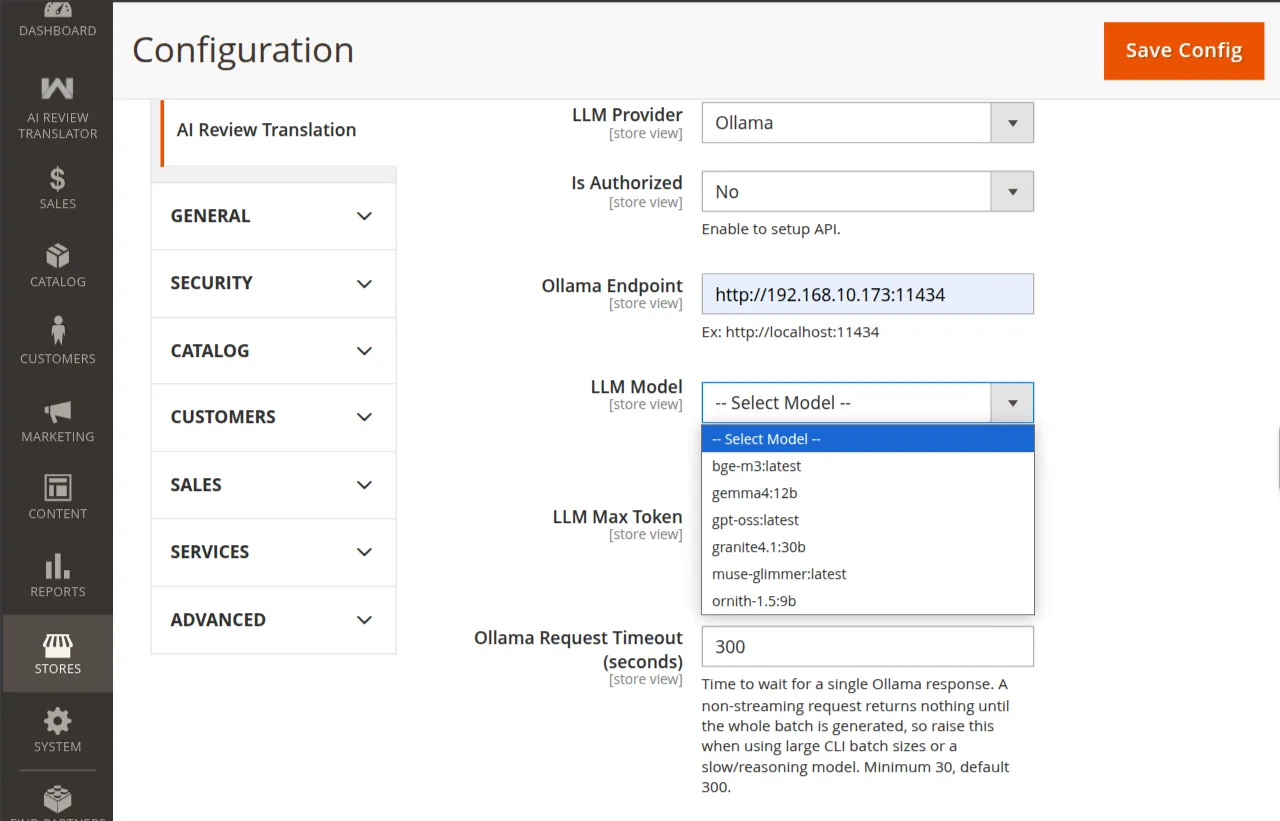Image resolution: width=1280 pixels, height=821 pixels.
Task: Choose the '-- Select Model --' option
Action: (x=867, y=439)
